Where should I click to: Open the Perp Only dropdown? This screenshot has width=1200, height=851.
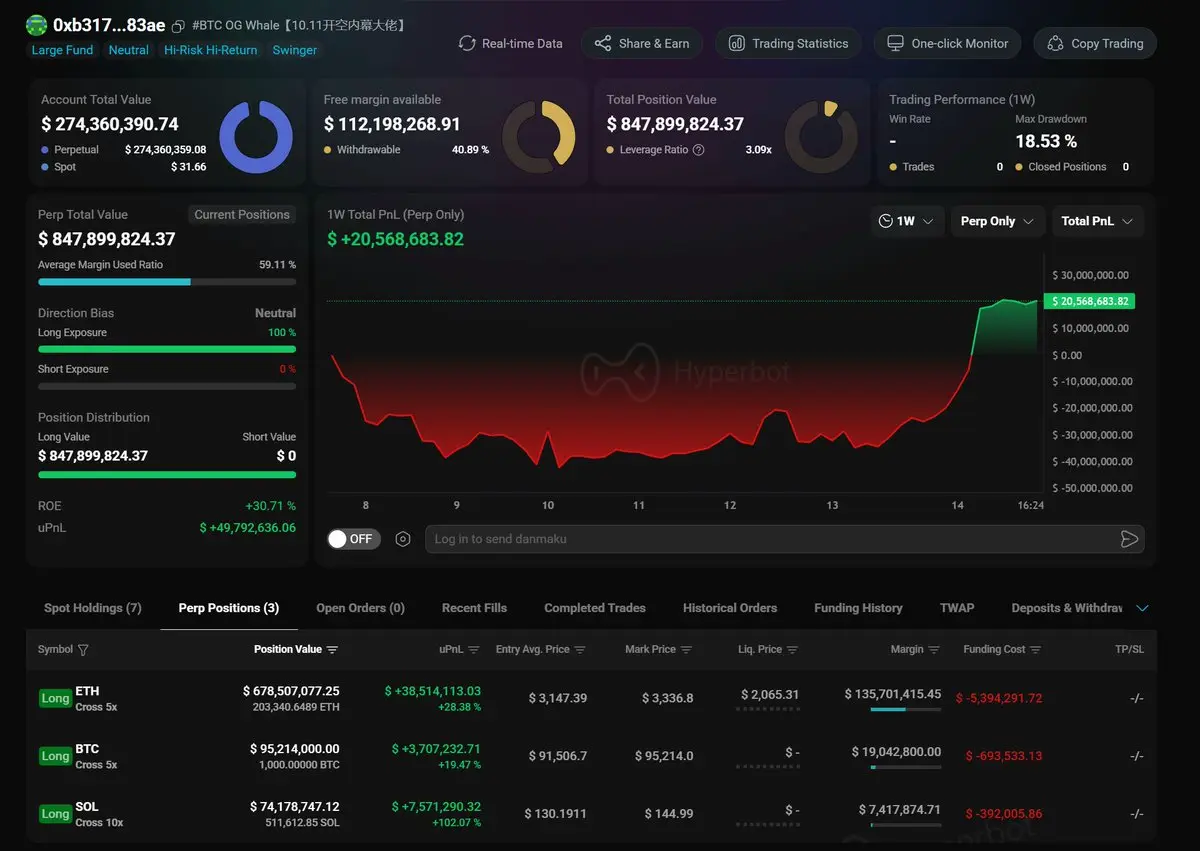tap(998, 221)
